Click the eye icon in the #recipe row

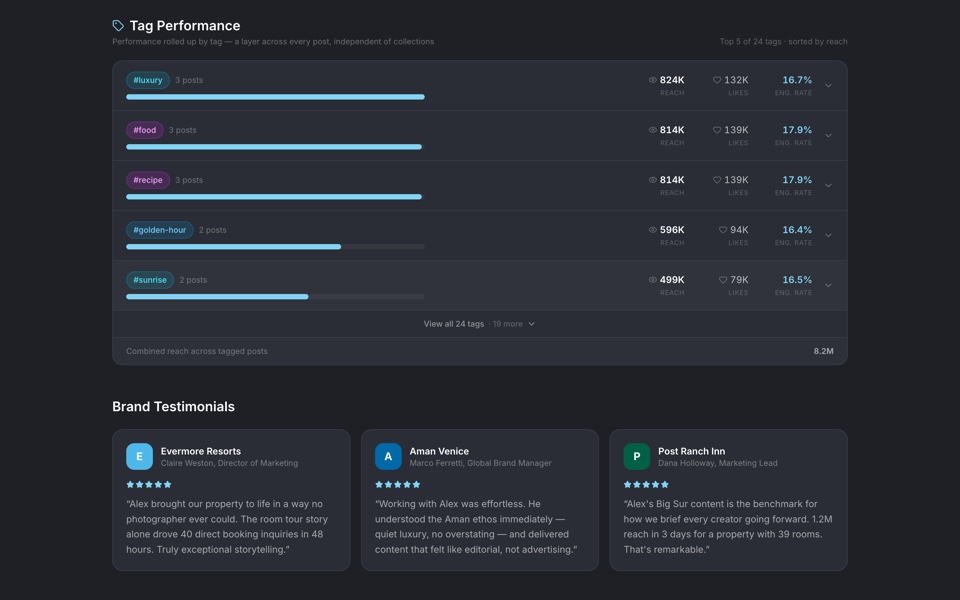tap(653, 180)
